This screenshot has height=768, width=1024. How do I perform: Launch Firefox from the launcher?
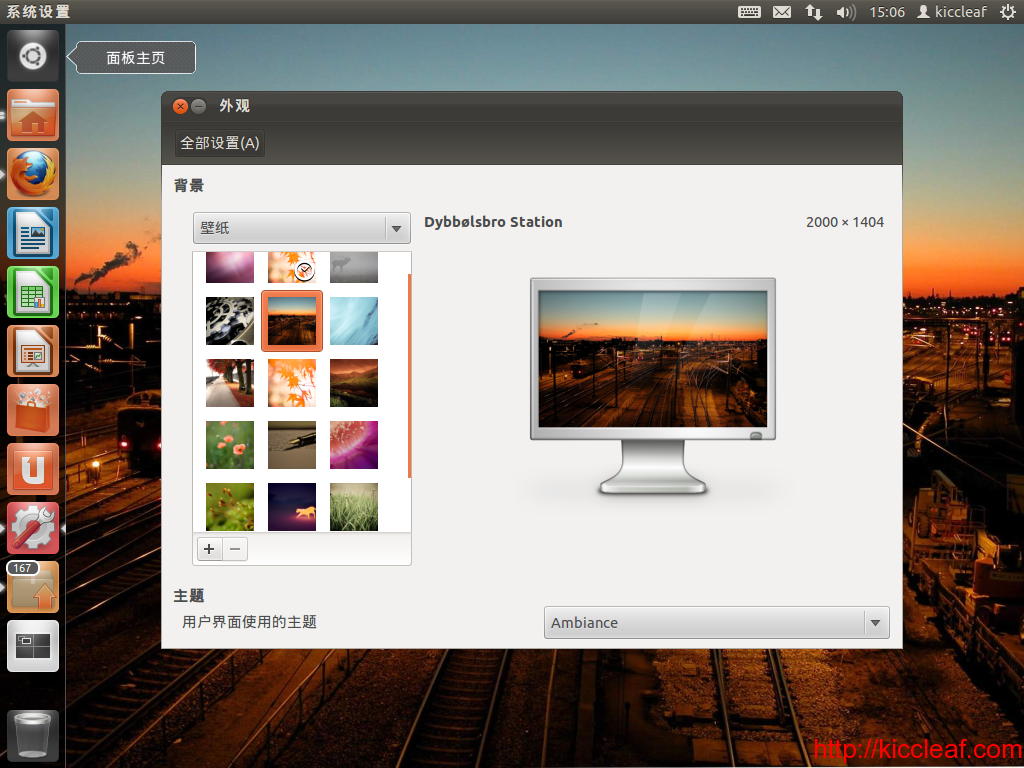point(33,174)
